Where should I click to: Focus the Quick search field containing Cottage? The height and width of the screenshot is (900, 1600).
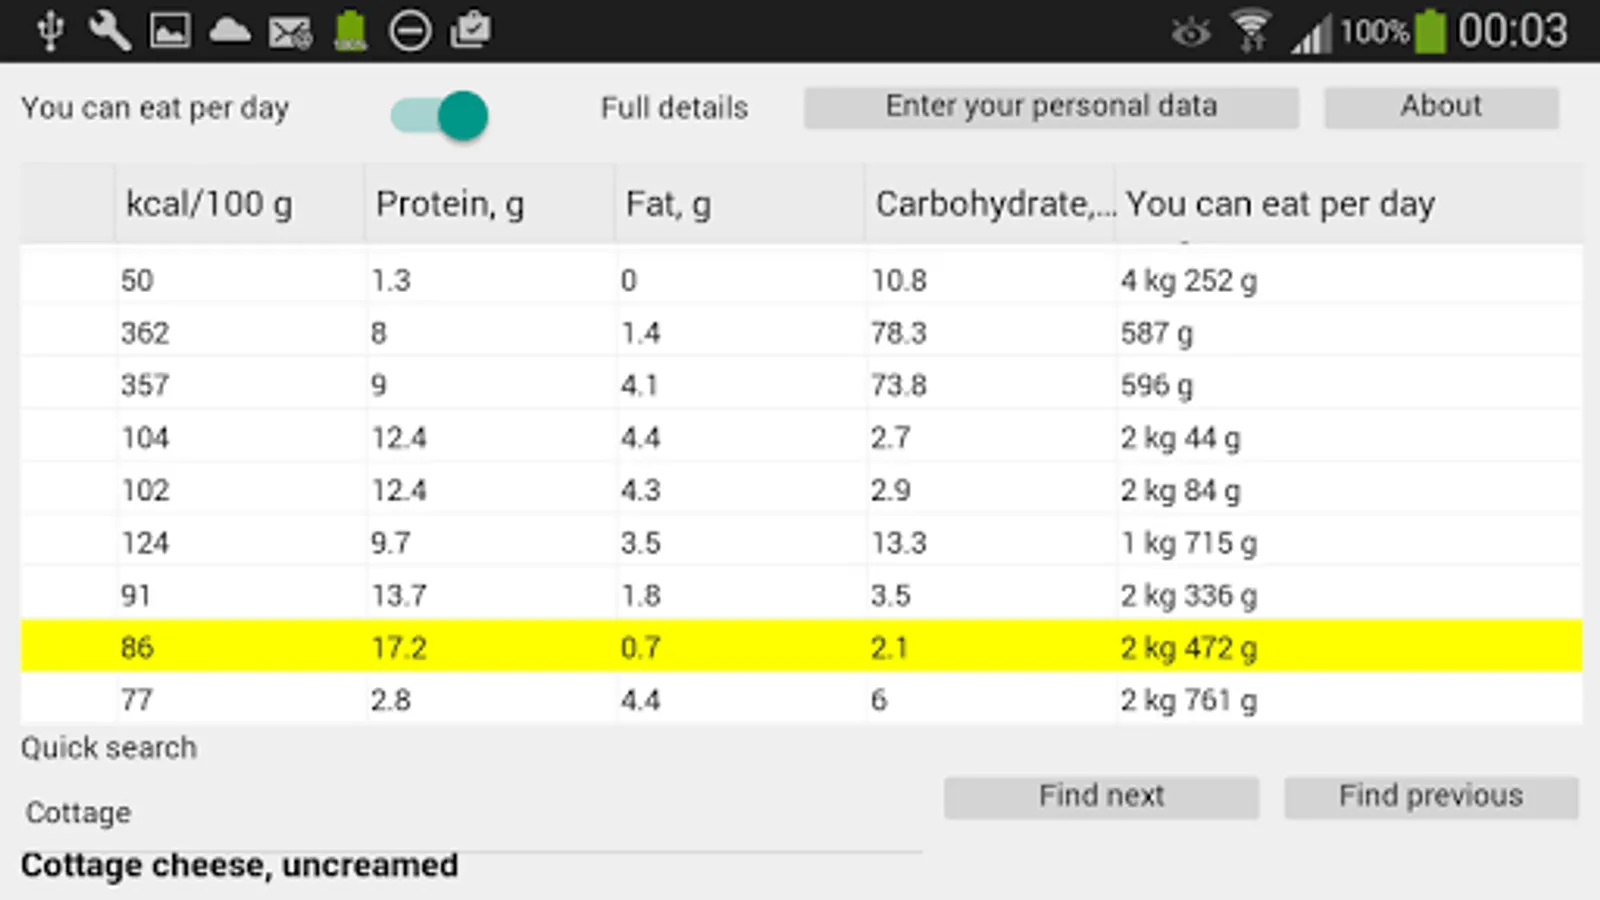tap(470, 813)
